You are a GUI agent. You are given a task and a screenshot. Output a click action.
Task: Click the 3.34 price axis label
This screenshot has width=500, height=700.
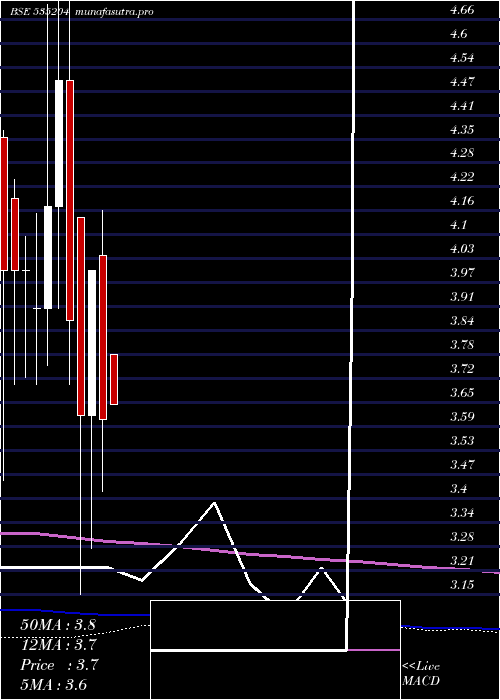tap(462, 513)
